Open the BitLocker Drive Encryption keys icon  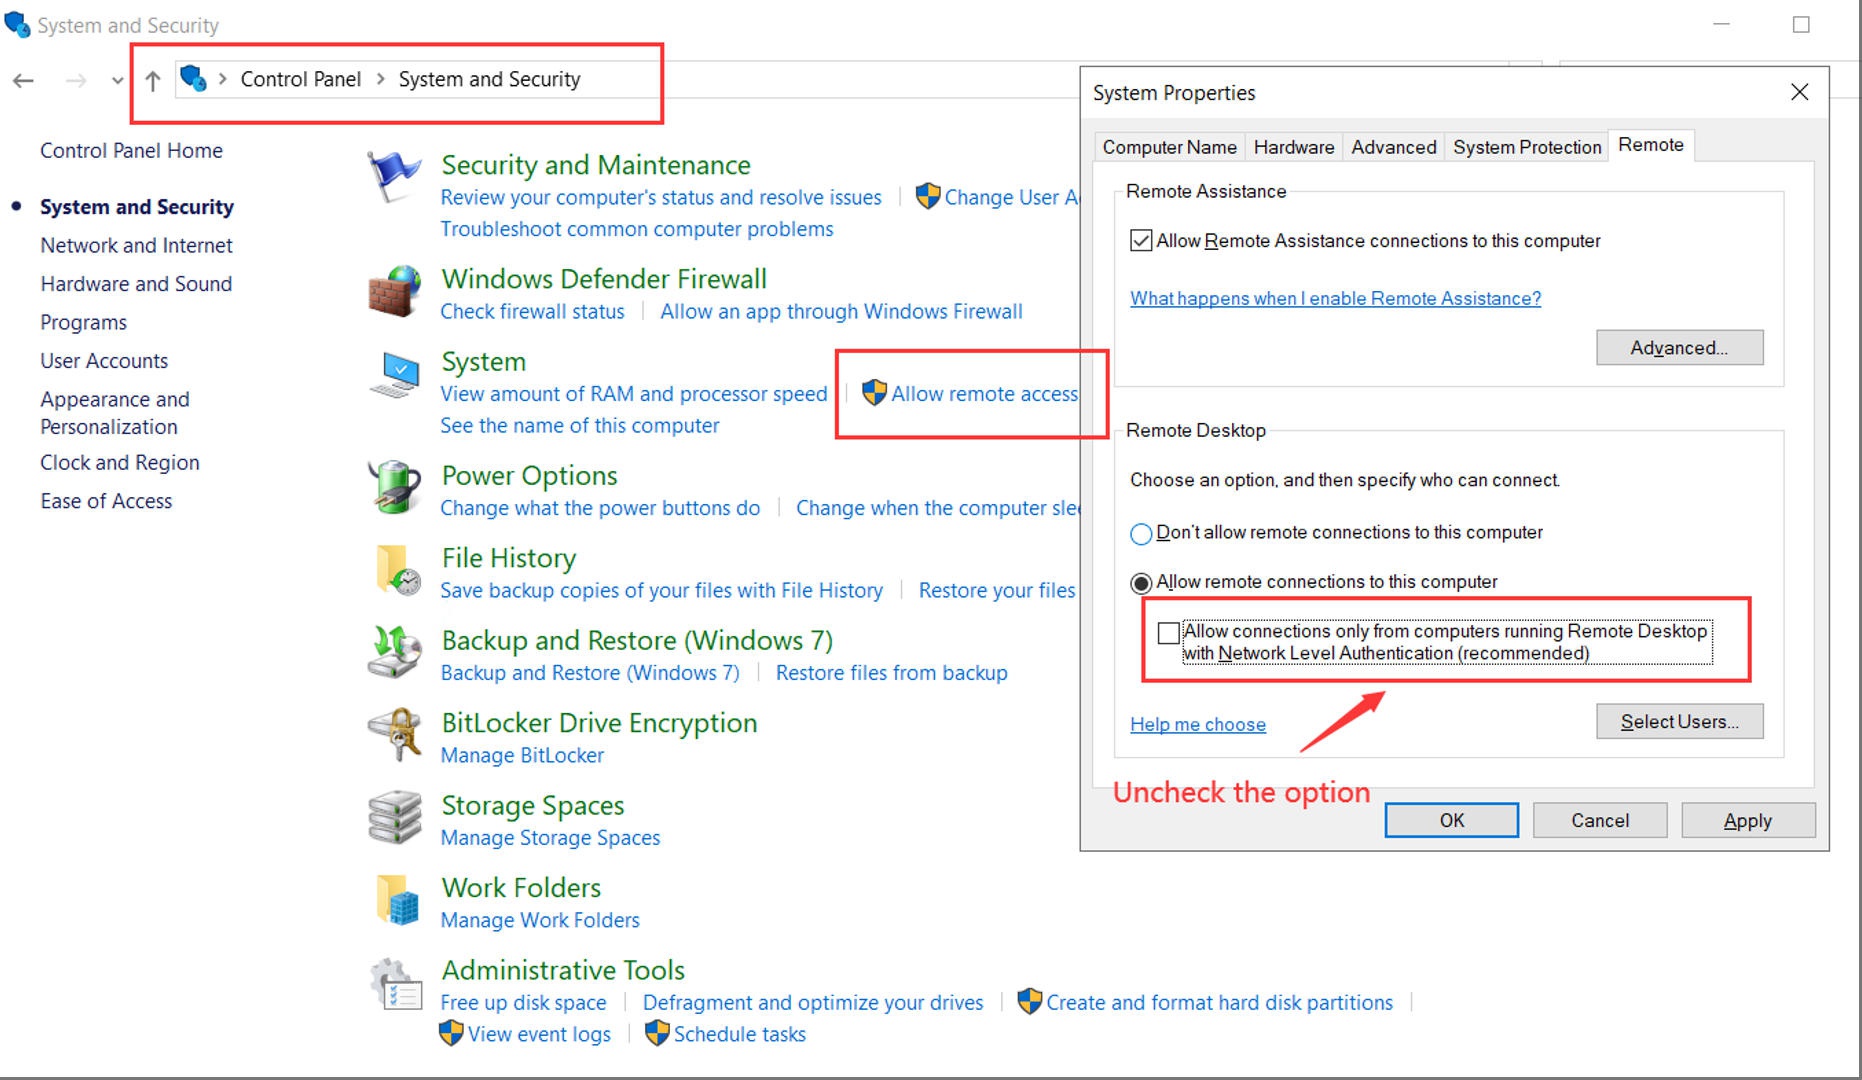point(396,735)
